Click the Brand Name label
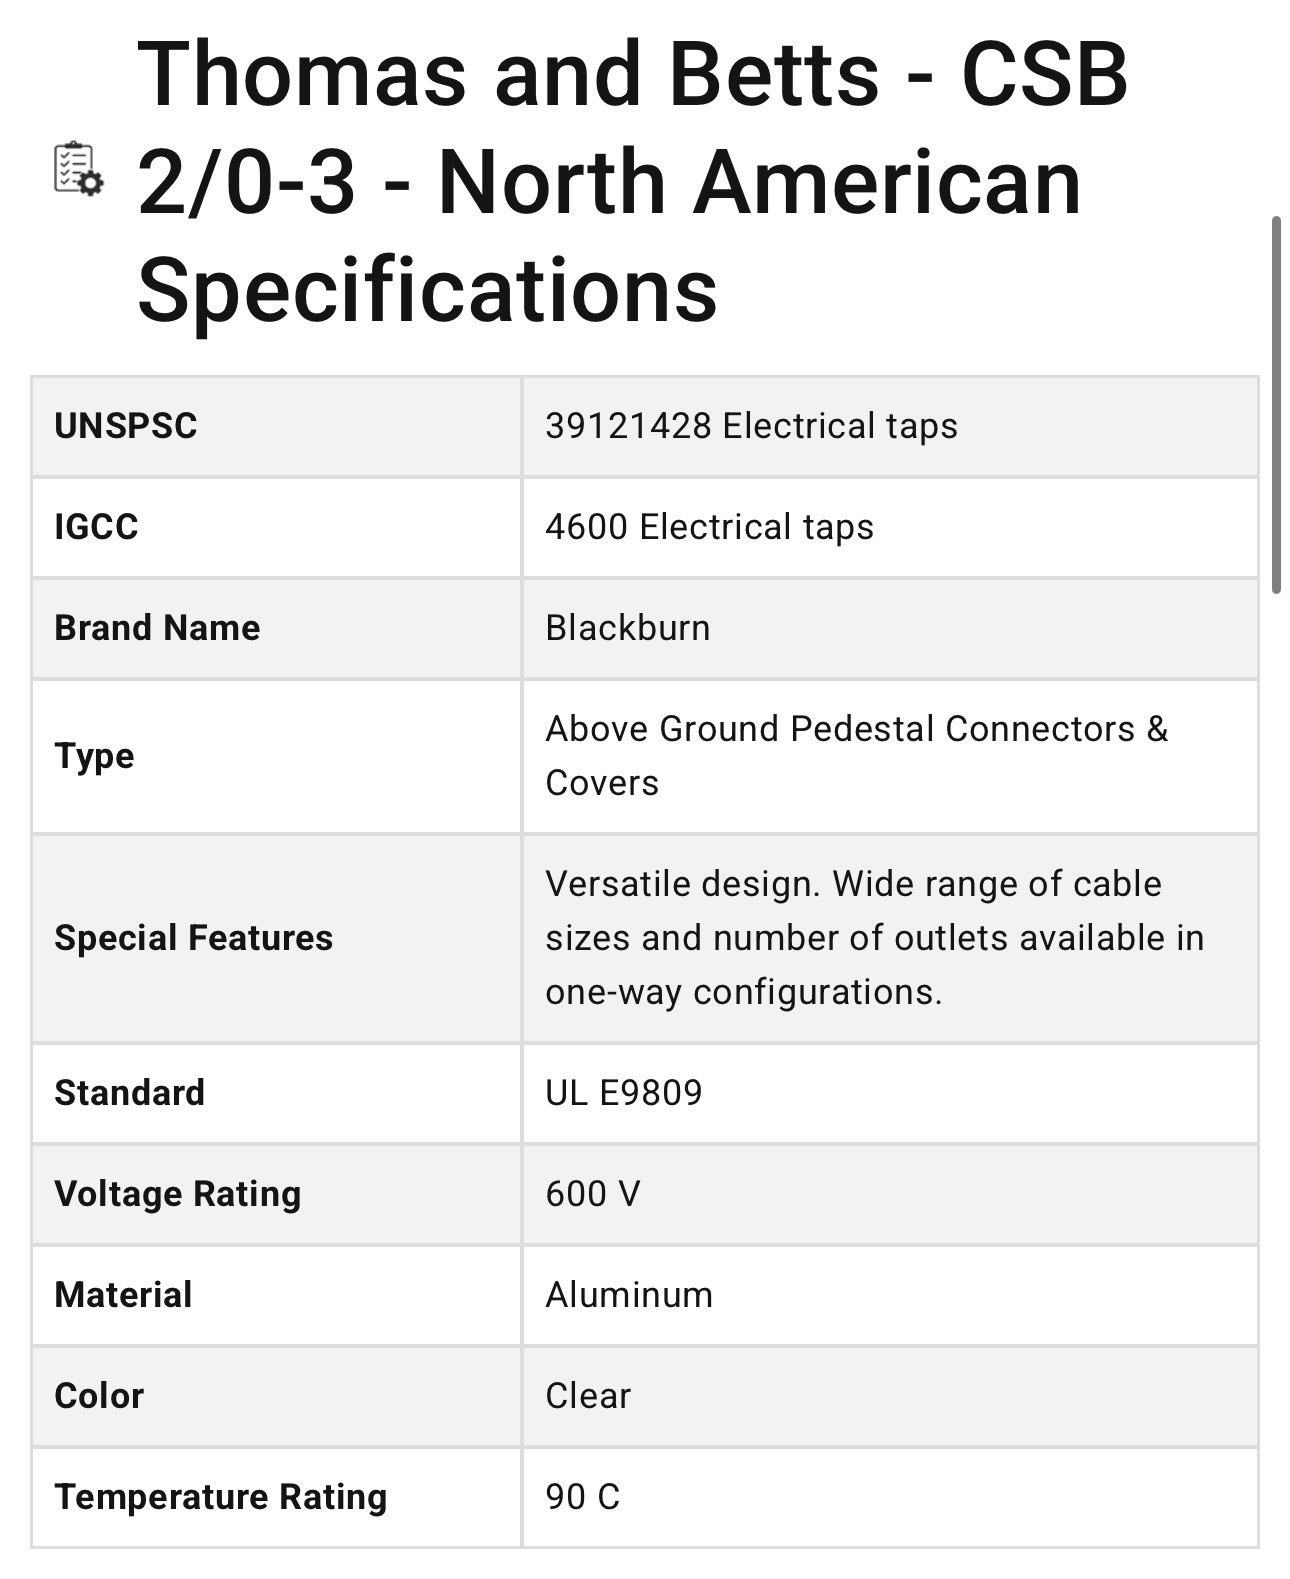Screen dimensions: 1290x1579 157,628
